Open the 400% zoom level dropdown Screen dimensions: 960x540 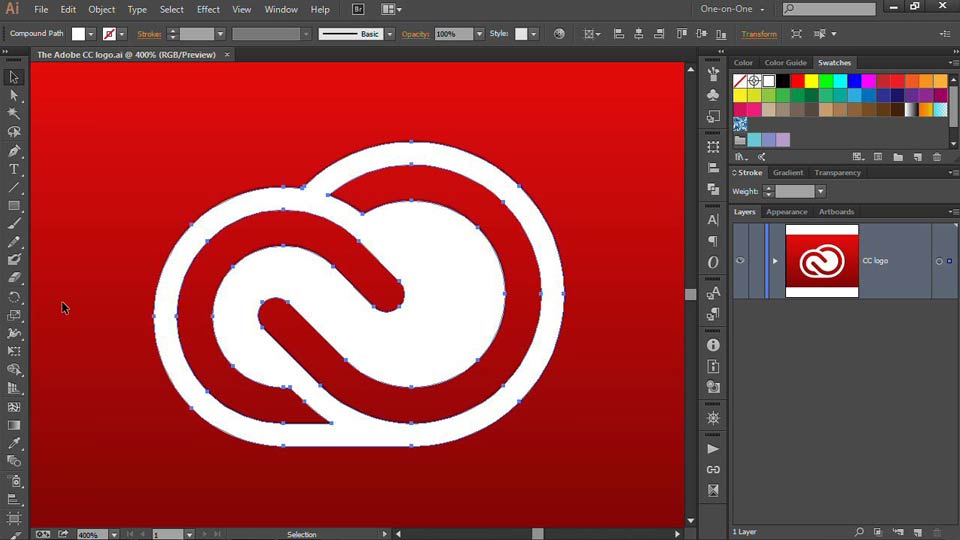(x=114, y=534)
